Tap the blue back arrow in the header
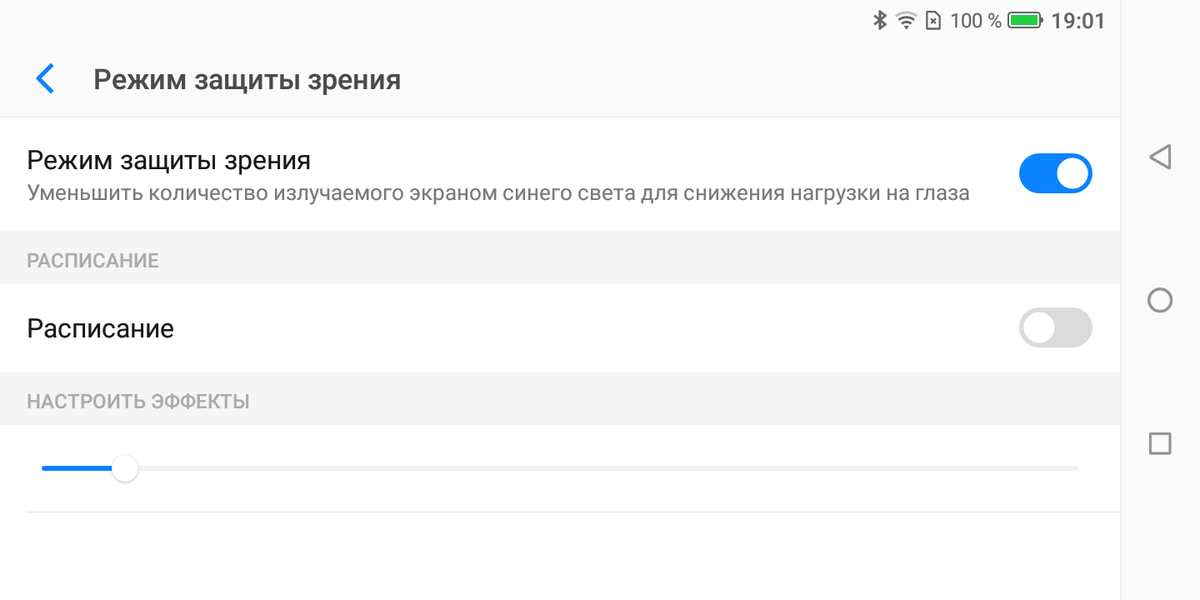 pyautogui.click(x=45, y=79)
